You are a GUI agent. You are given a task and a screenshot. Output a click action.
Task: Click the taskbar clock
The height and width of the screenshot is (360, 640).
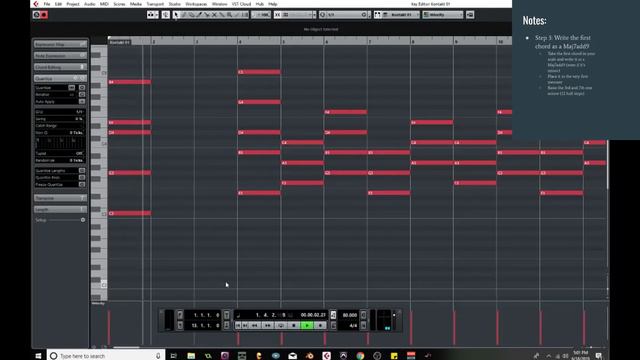[580, 355]
